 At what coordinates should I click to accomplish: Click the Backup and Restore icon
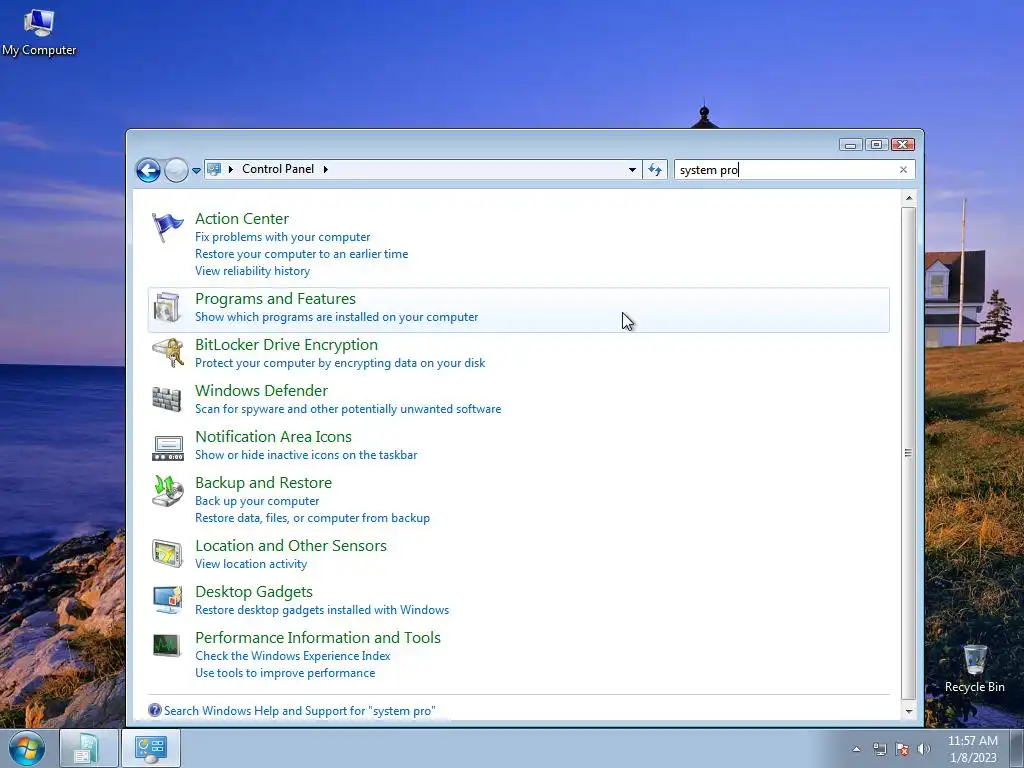[167, 491]
